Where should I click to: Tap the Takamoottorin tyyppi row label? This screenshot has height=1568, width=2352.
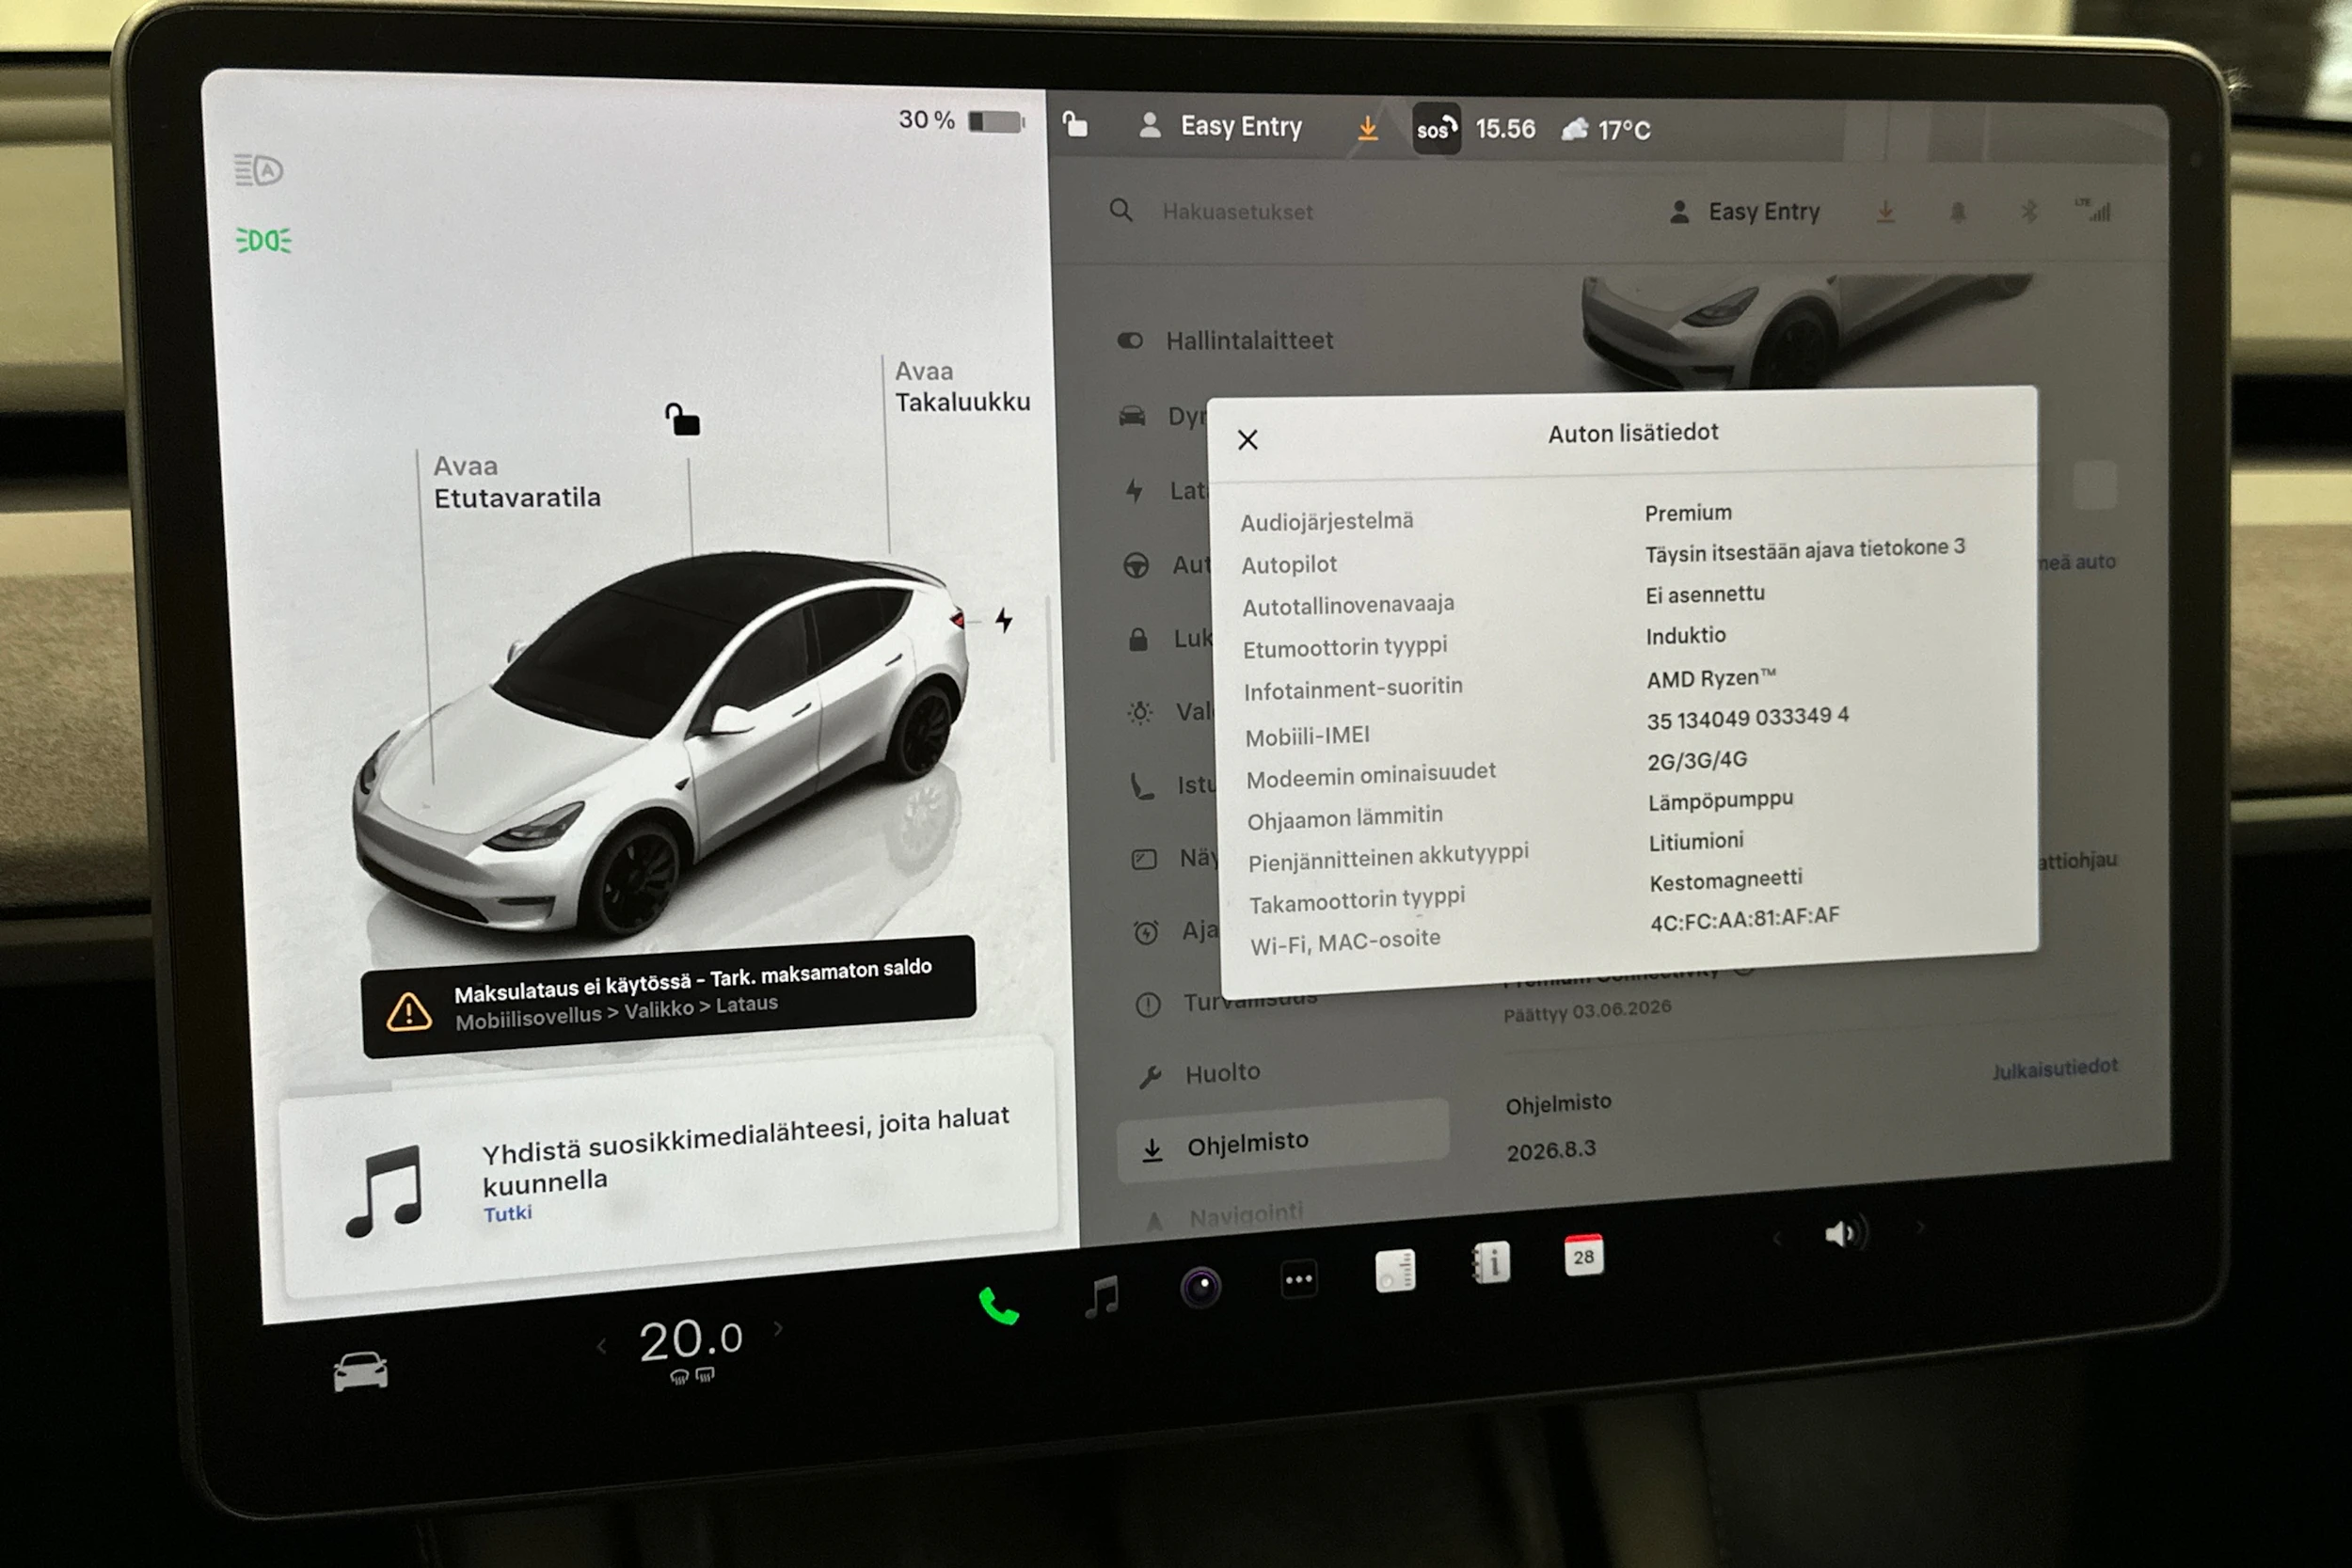click(1357, 900)
